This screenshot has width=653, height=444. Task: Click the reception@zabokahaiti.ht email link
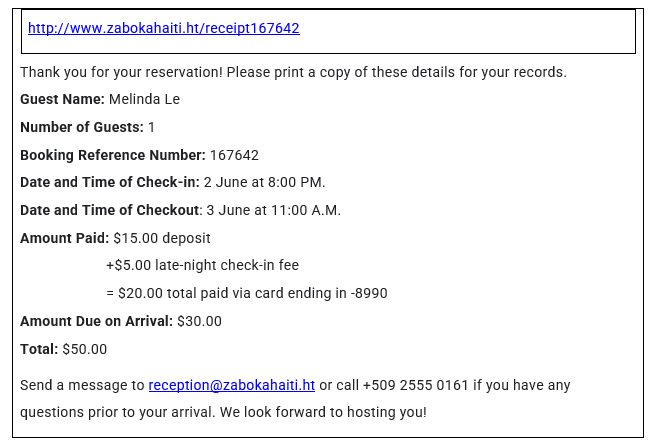click(x=231, y=385)
